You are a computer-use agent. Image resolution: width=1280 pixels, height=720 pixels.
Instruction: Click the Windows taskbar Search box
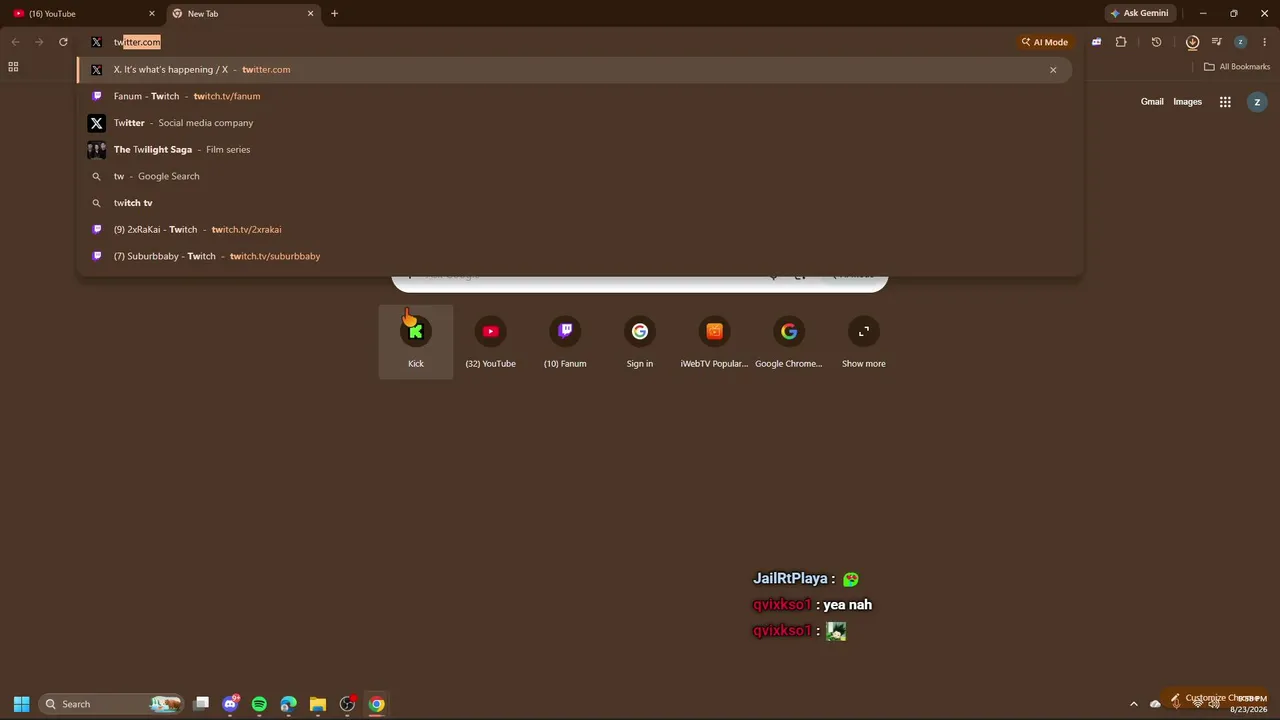coord(112,704)
